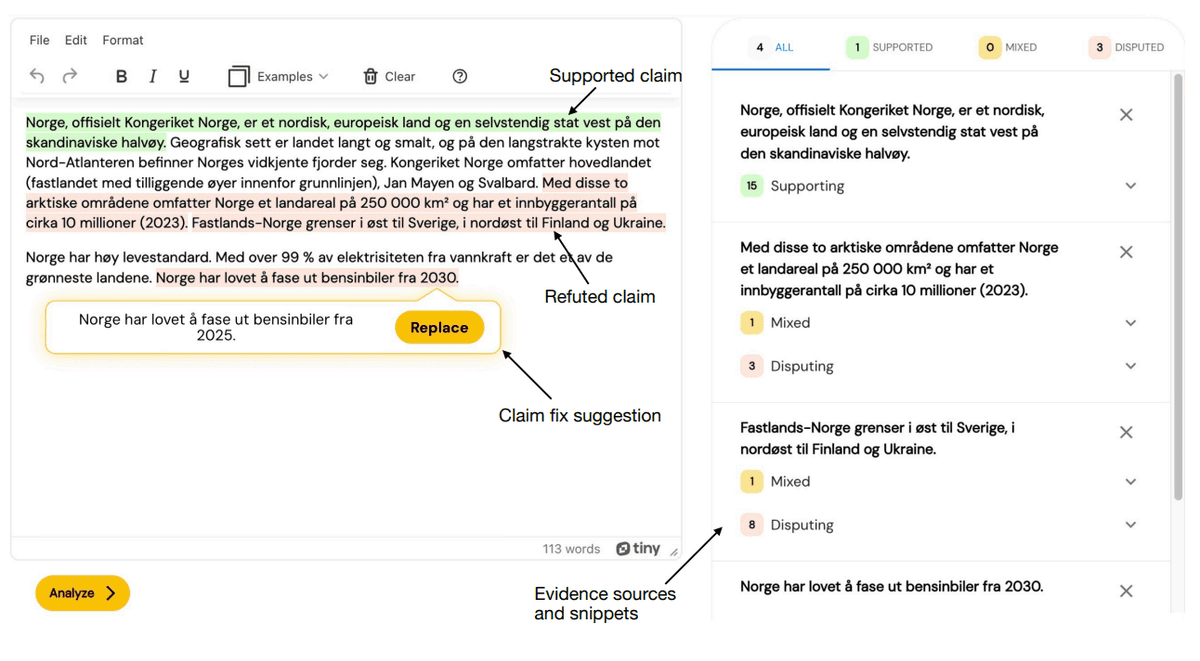The image size is (1200, 661).
Task: Open the Examples dropdown
Action: [x=279, y=76]
